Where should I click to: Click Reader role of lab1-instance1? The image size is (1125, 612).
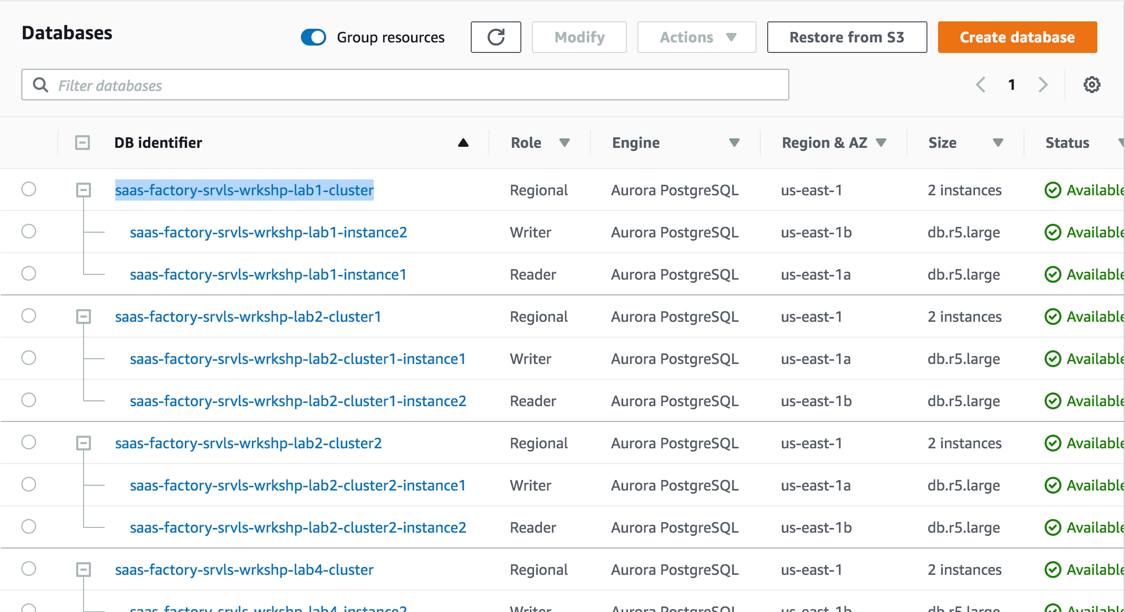click(532, 274)
